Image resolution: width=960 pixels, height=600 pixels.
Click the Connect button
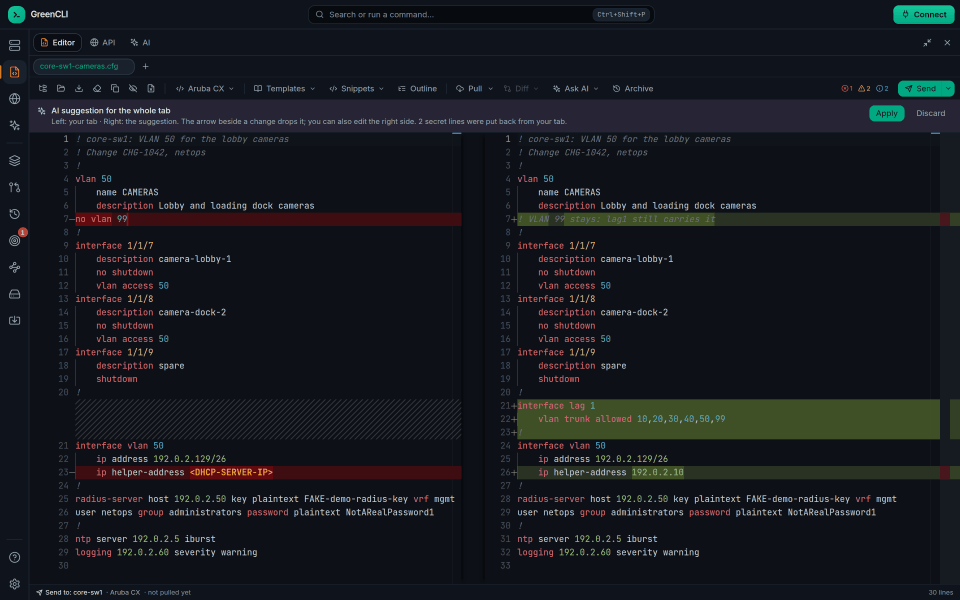(x=923, y=15)
